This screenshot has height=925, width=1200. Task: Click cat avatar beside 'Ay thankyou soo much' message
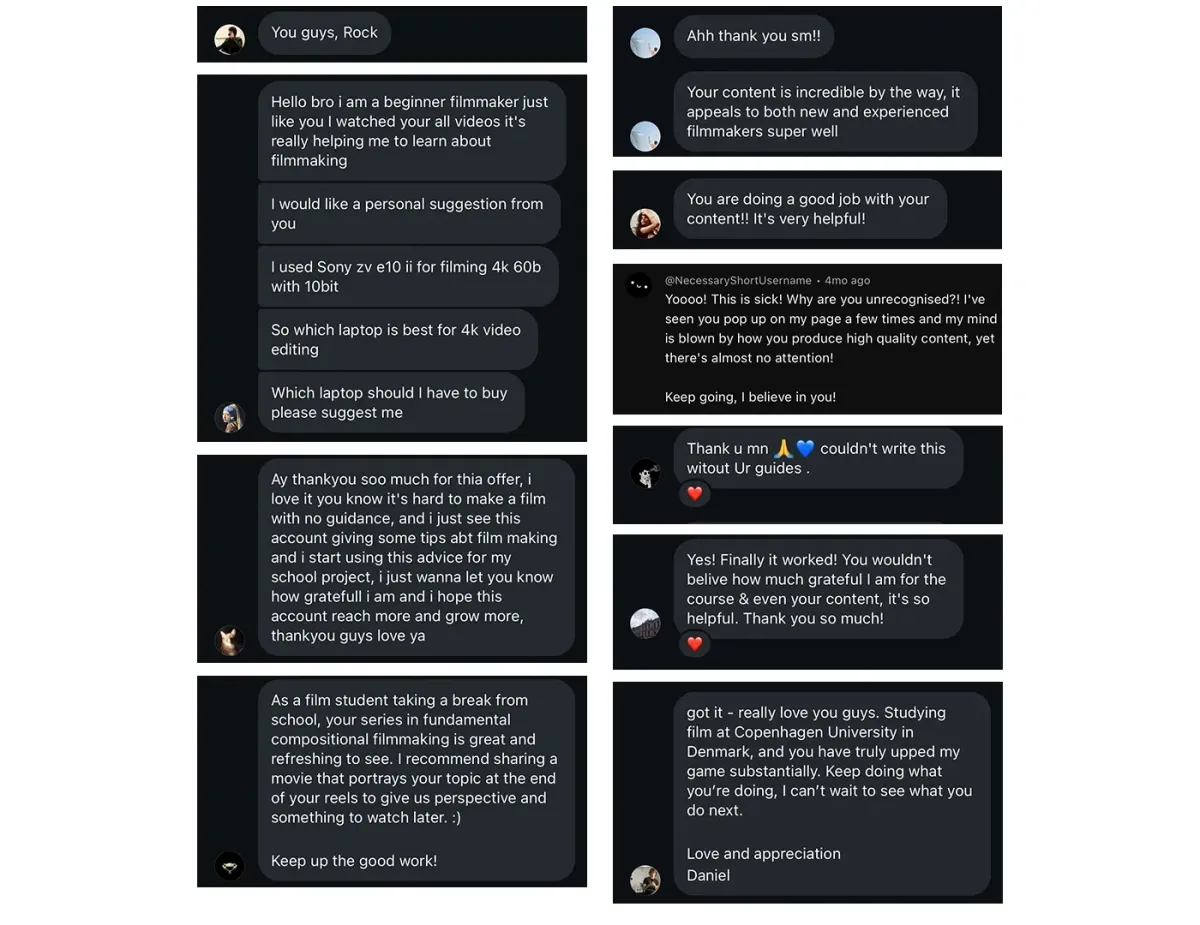click(x=230, y=640)
